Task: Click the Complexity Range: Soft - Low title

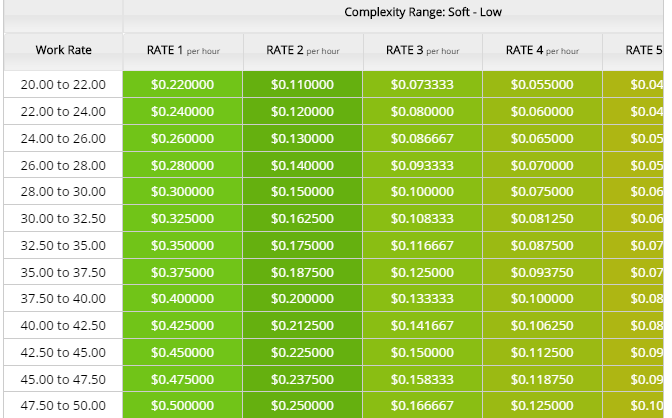Action: (x=423, y=12)
